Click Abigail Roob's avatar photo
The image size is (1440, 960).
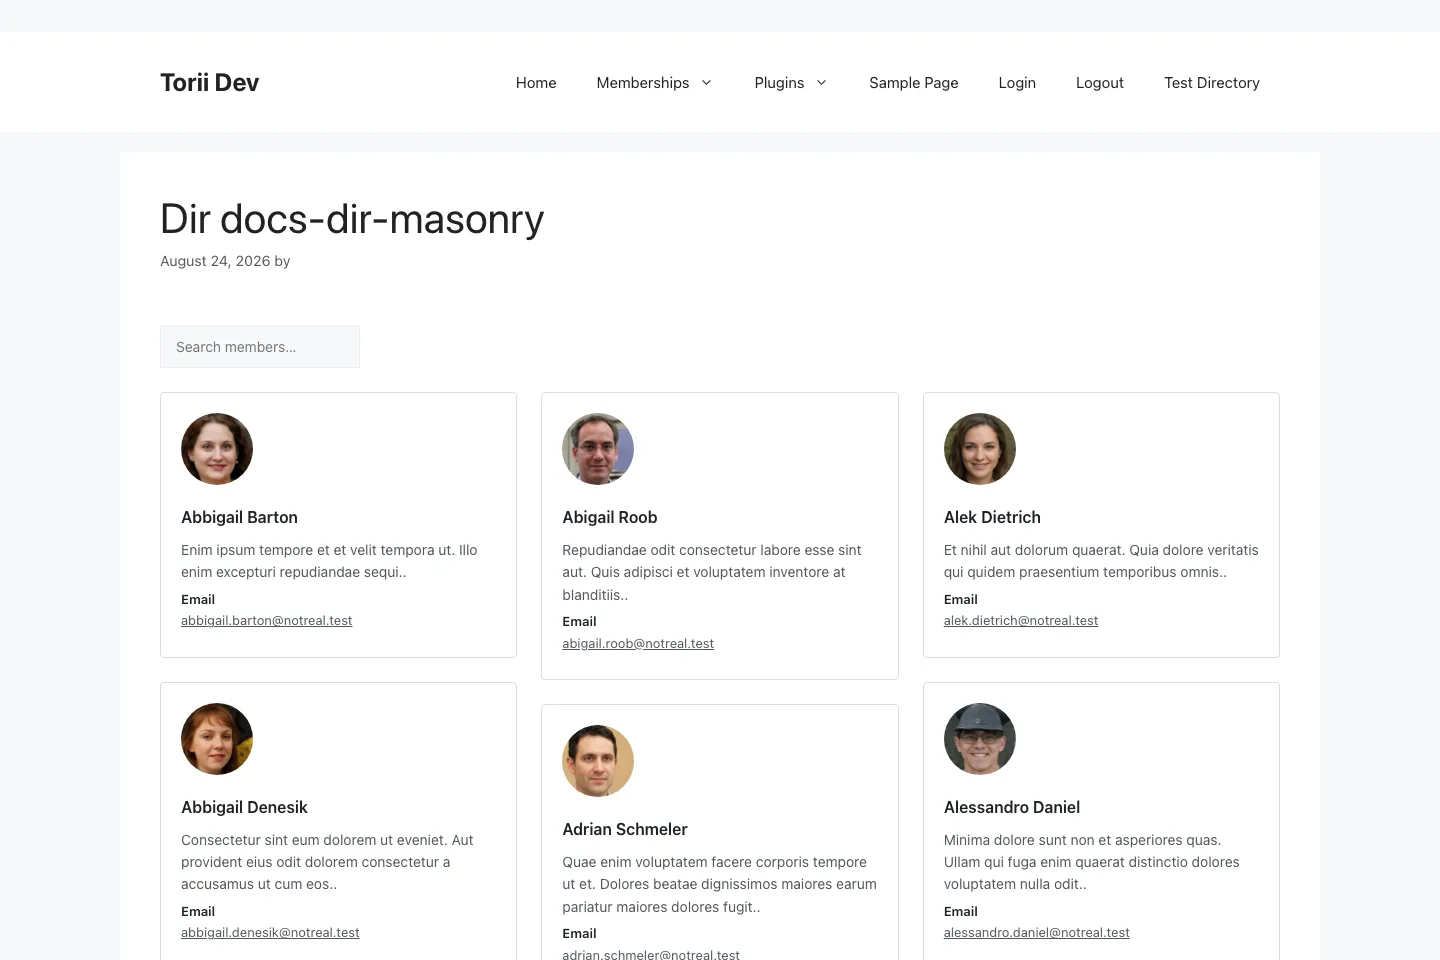598,449
